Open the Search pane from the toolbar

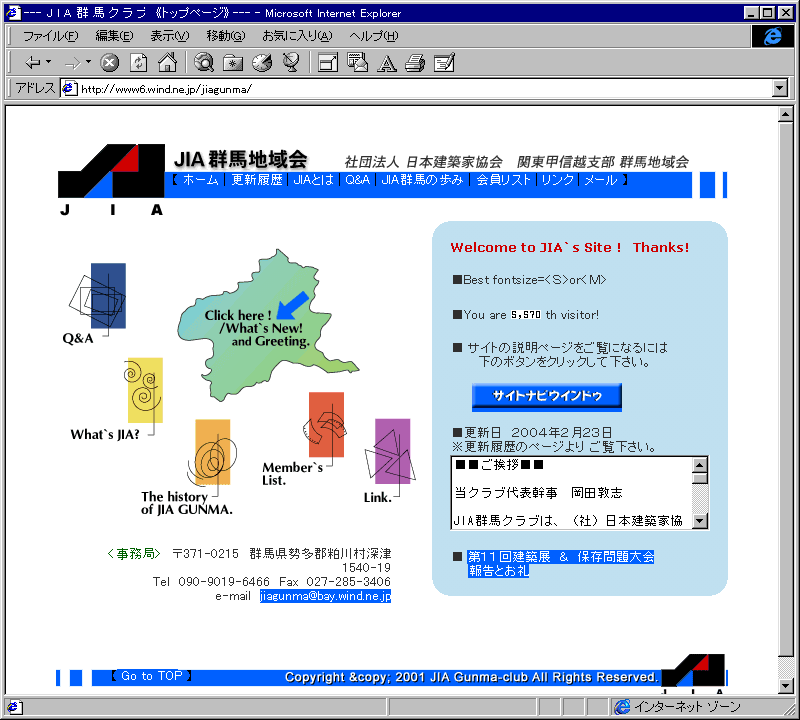coord(204,63)
